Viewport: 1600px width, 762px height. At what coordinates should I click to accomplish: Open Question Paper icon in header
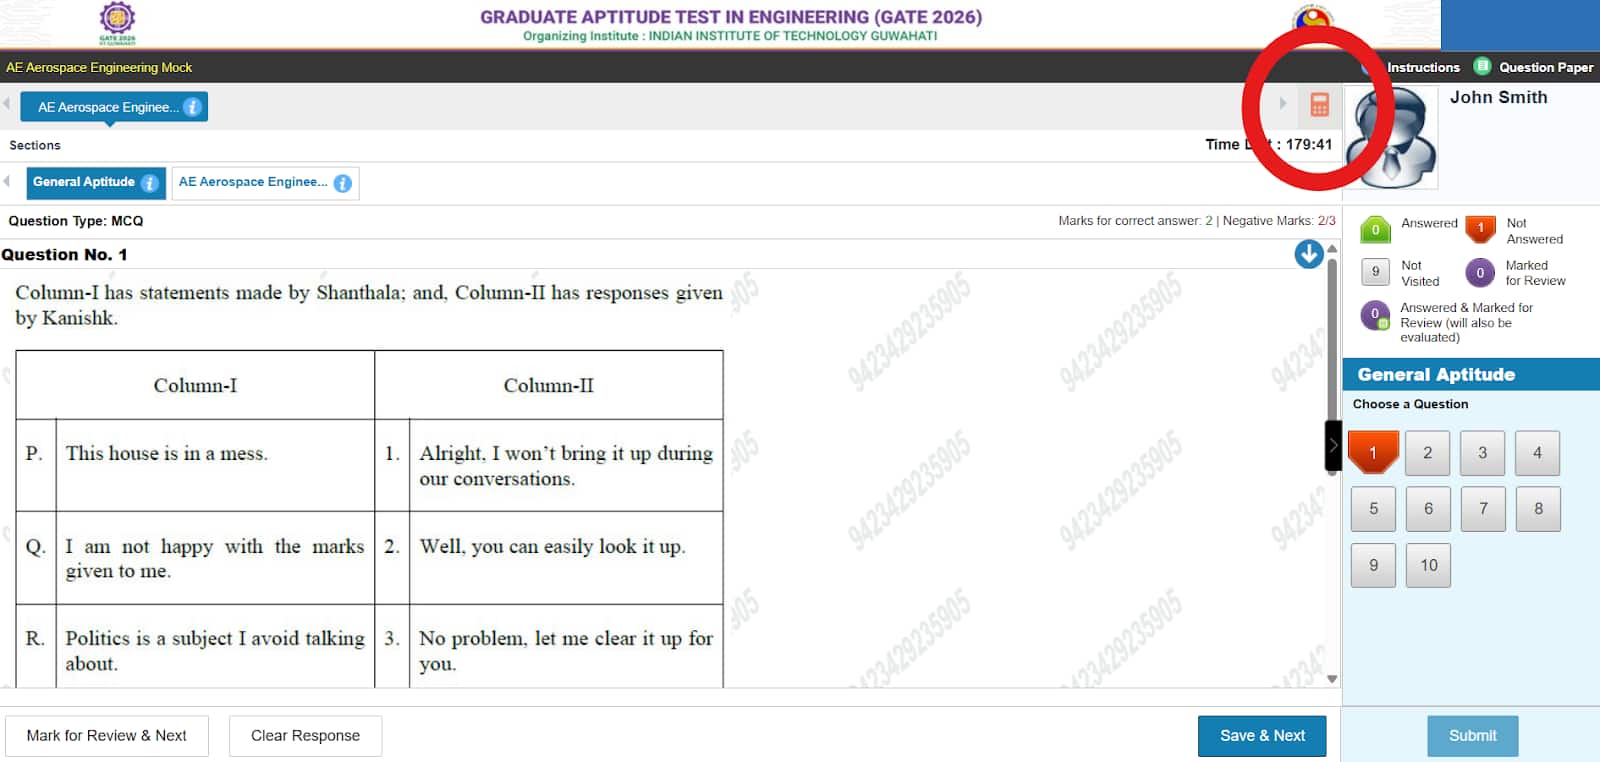[1482, 67]
